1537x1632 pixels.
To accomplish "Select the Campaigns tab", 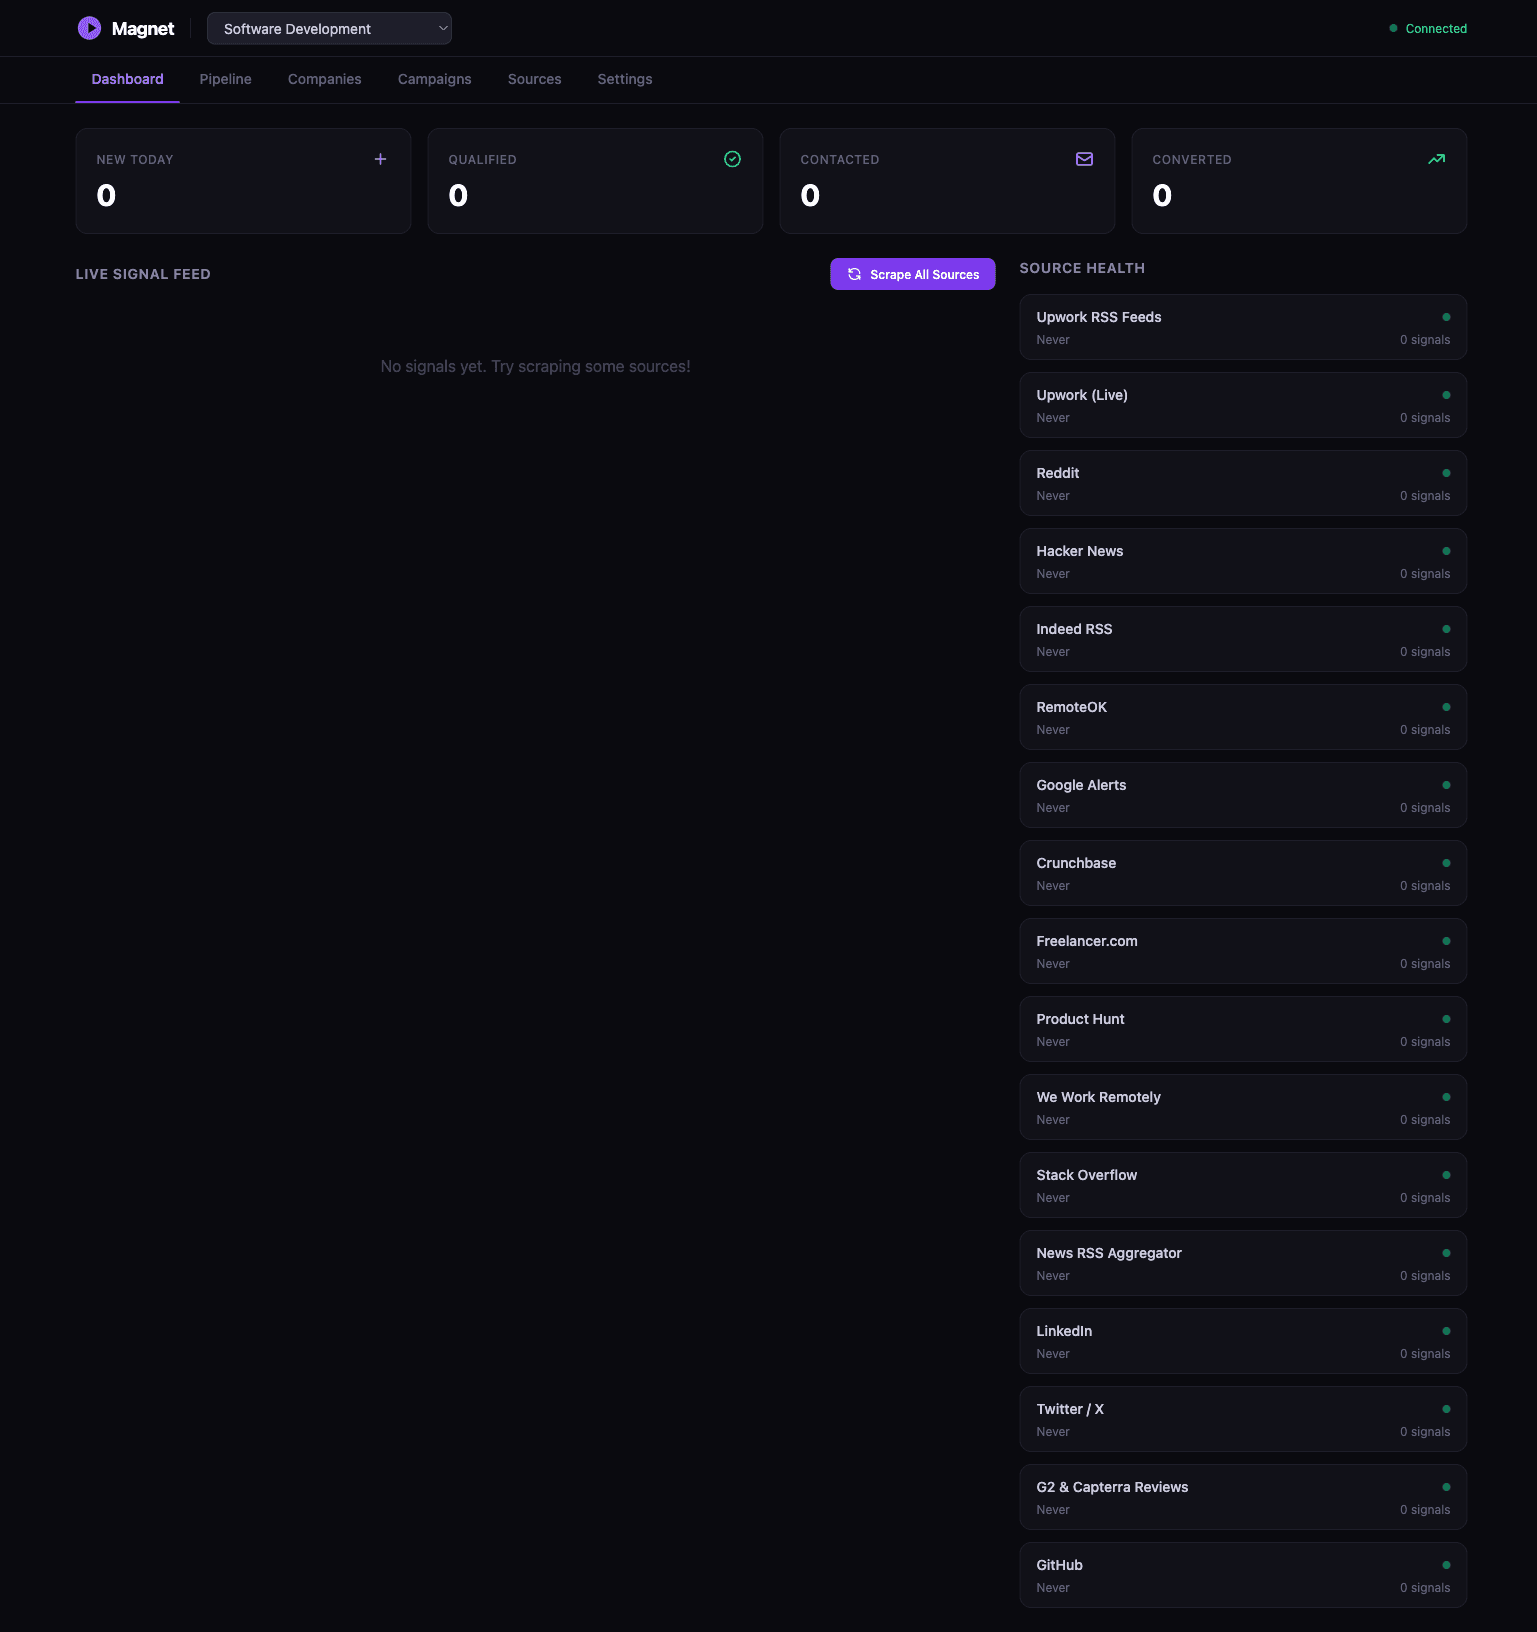I will click(x=434, y=79).
